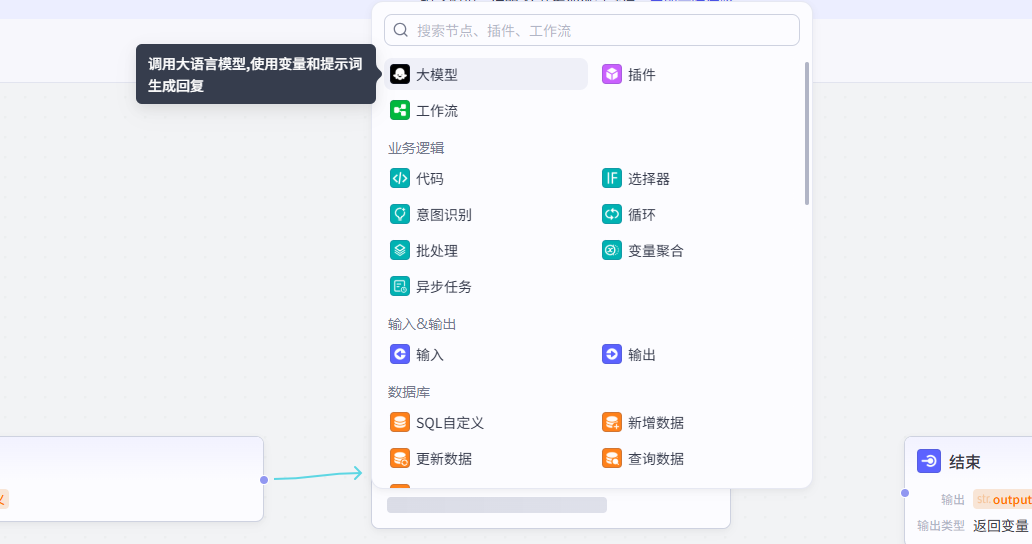Click the 输入&输出 section heading
Viewport: 1032px width, 544px height.
422,324
